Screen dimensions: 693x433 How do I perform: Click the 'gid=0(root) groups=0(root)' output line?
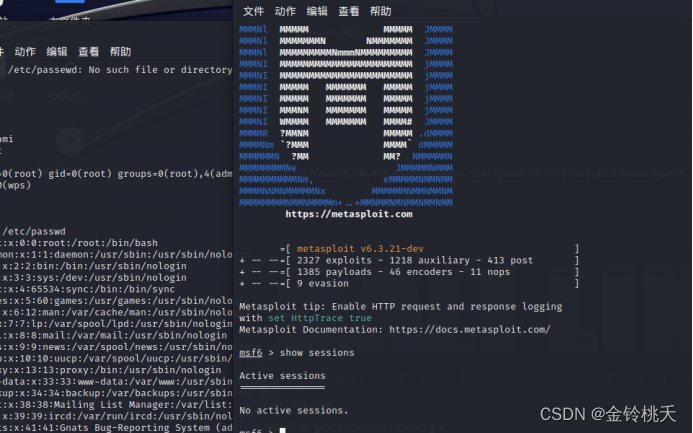tap(116, 174)
